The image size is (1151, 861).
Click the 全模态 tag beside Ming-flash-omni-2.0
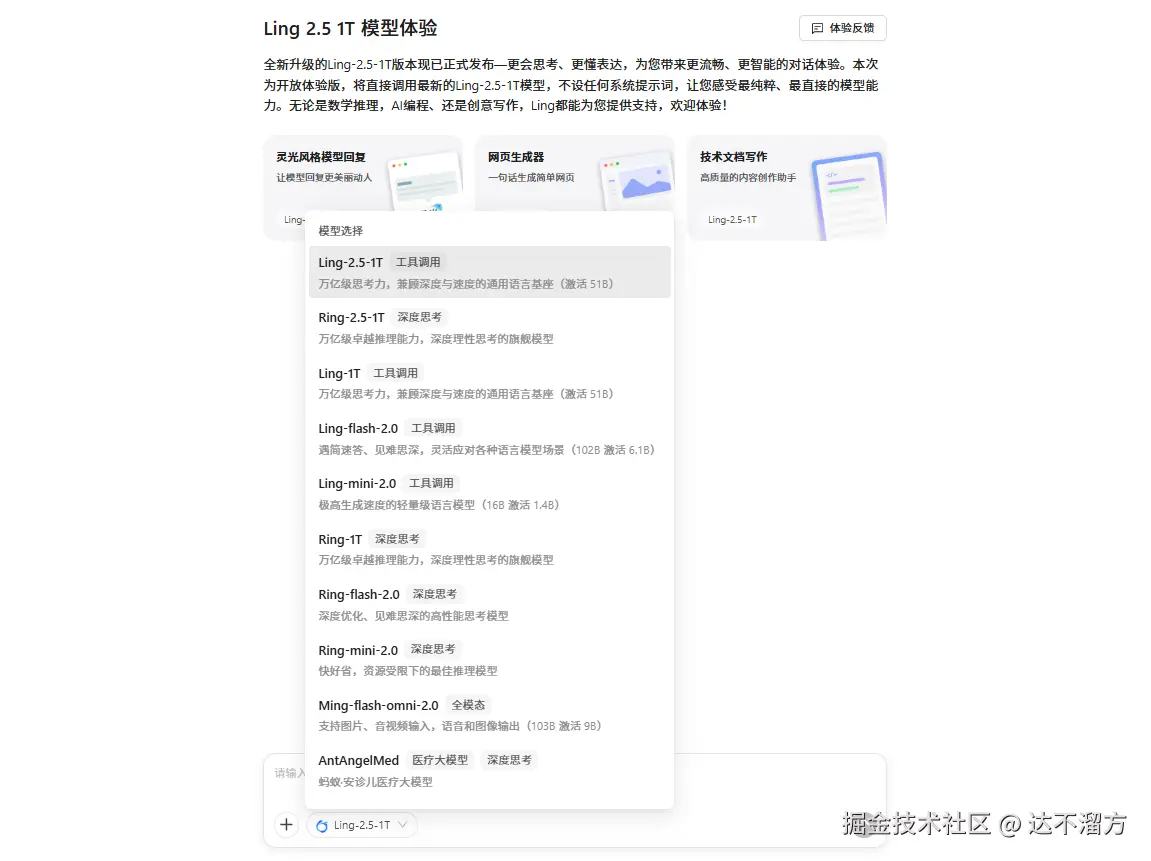coord(468,705)
